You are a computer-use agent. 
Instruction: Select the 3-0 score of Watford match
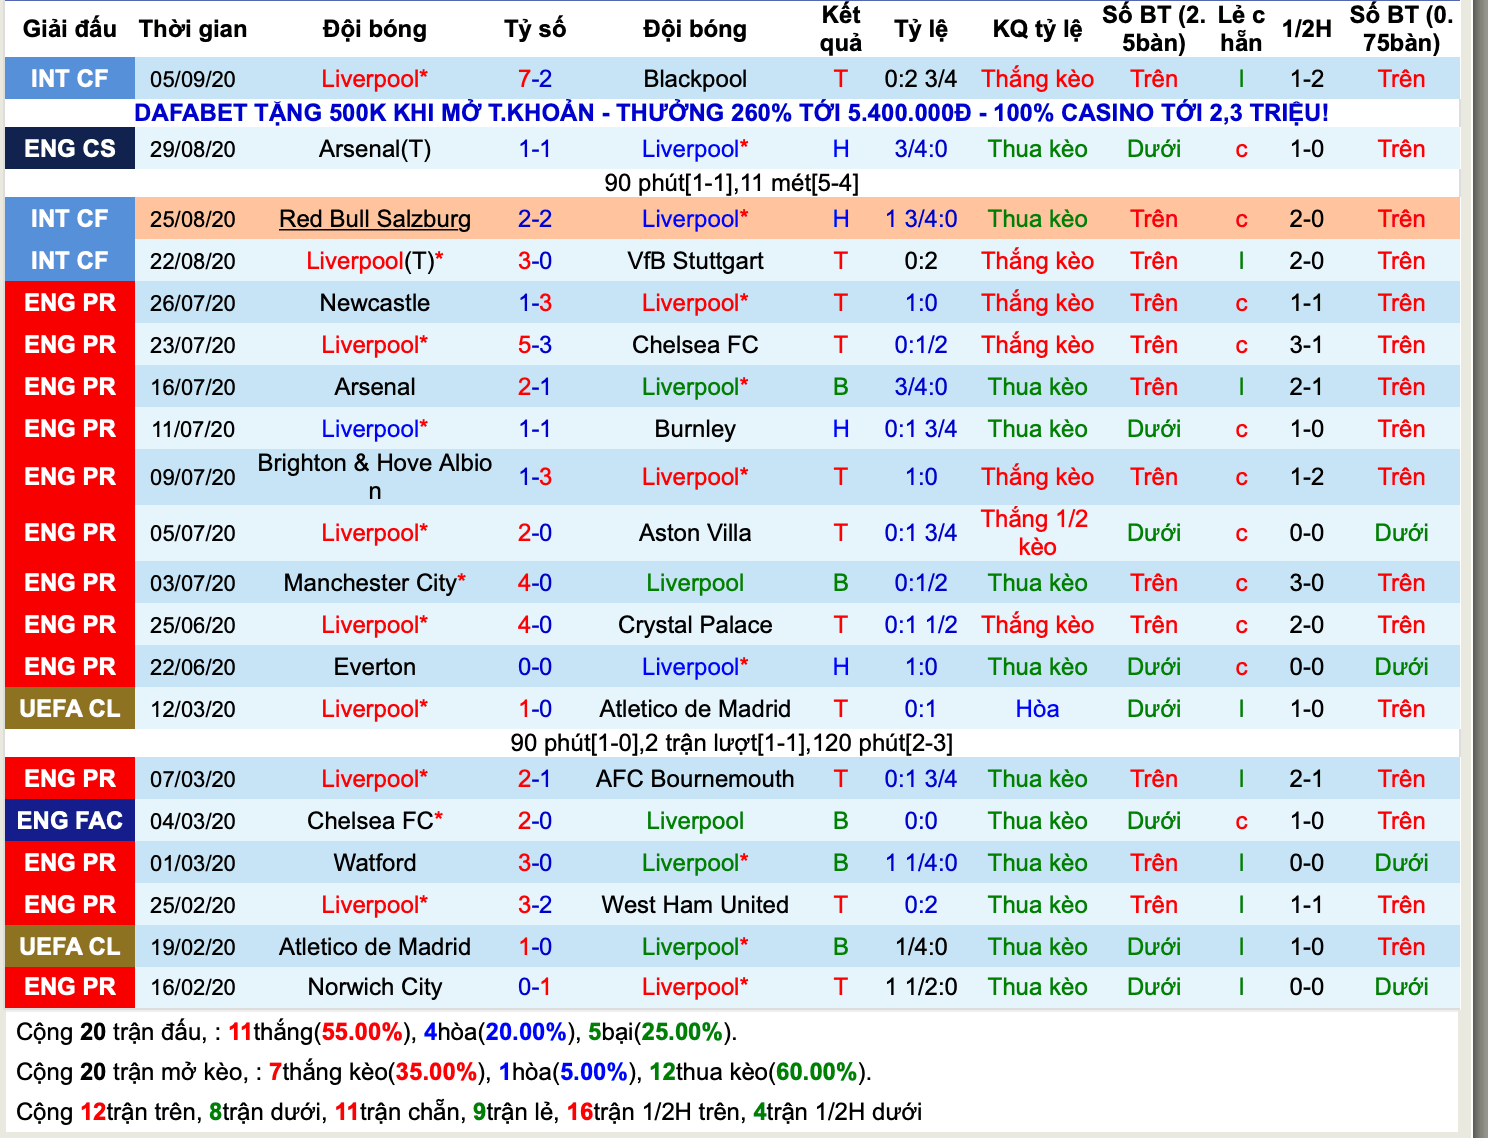(535, 863)
